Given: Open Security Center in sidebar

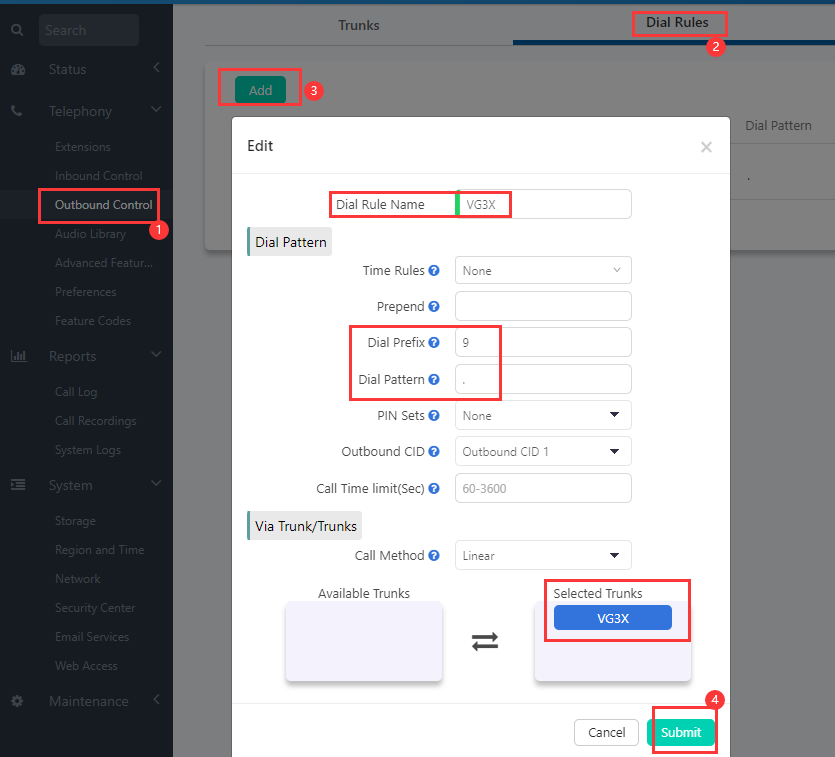Looking at the screenshot, I should coord(95,608).
